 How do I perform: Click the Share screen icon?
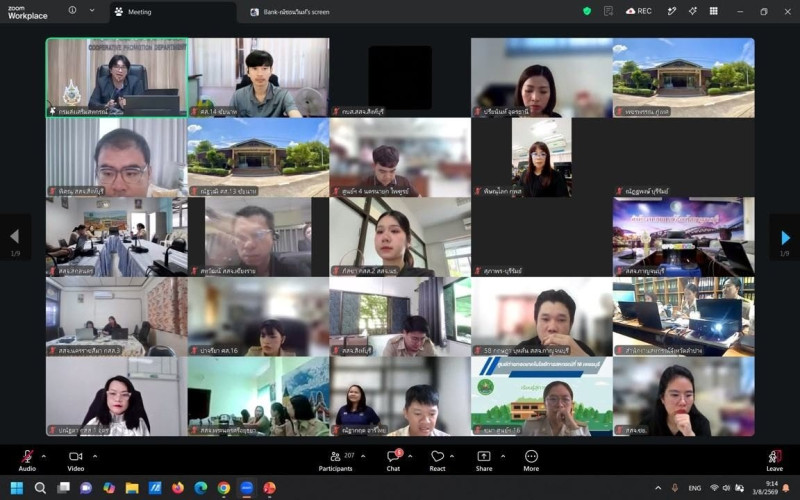click(484, 456)
